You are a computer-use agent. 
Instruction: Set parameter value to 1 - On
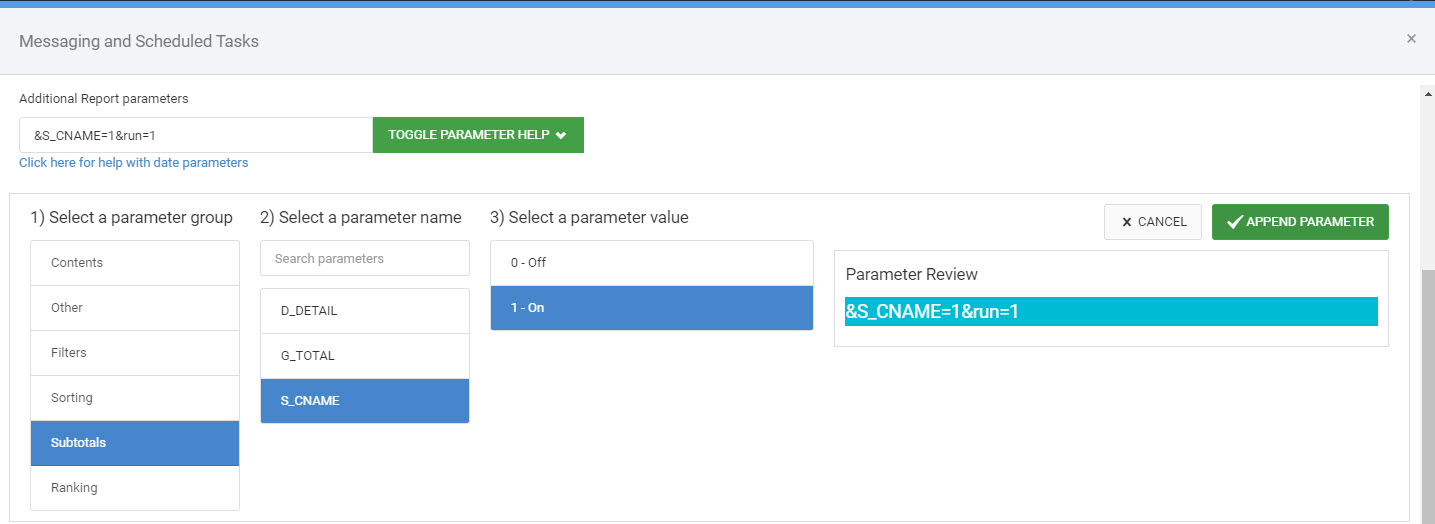tap(652, 308)
